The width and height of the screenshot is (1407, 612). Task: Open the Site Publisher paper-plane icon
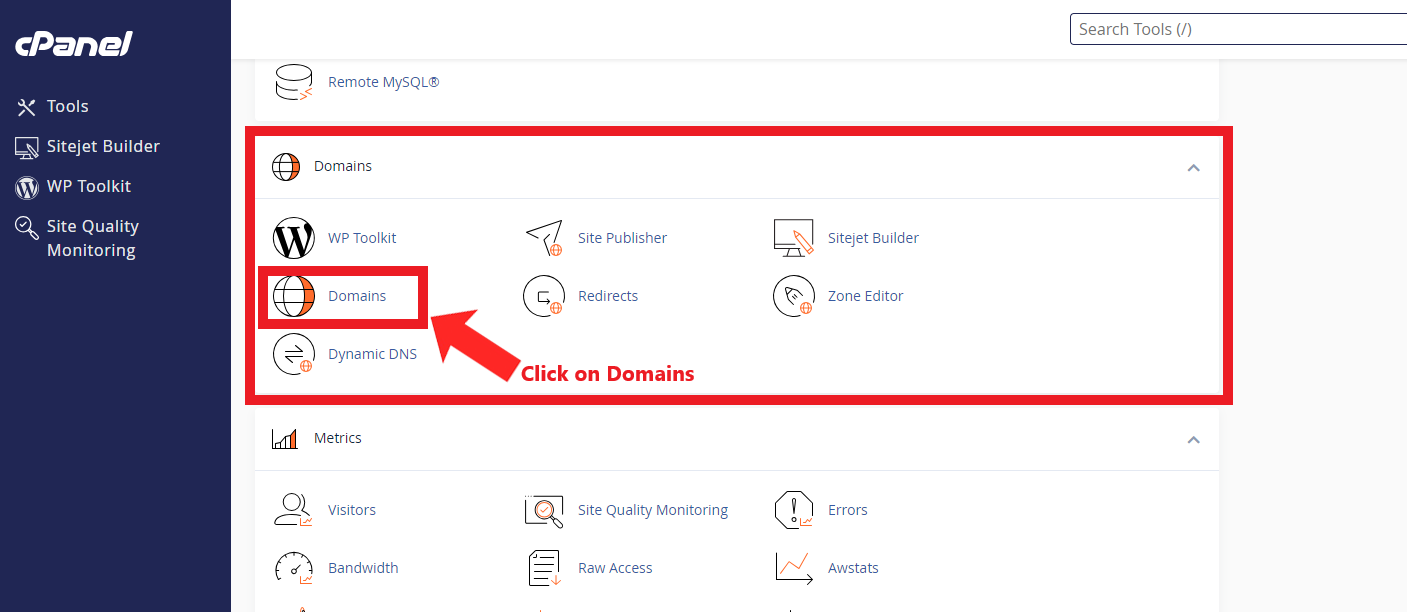click(x=544, y=238)
